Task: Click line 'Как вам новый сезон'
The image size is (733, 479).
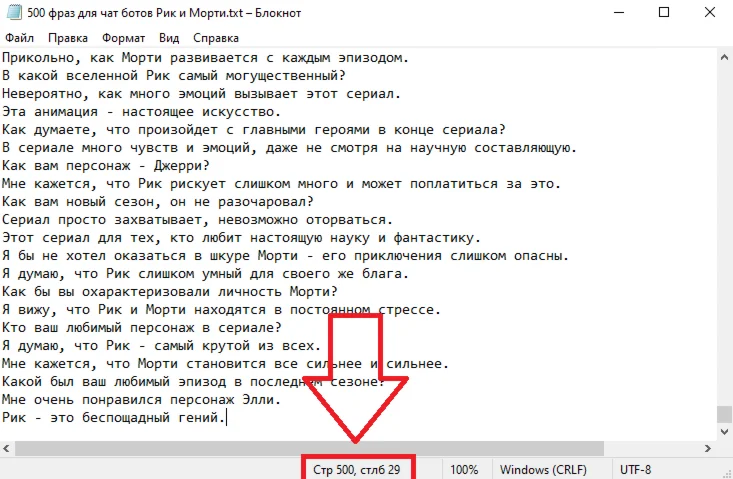Action: pyautogui.click(x=158, y=202)
